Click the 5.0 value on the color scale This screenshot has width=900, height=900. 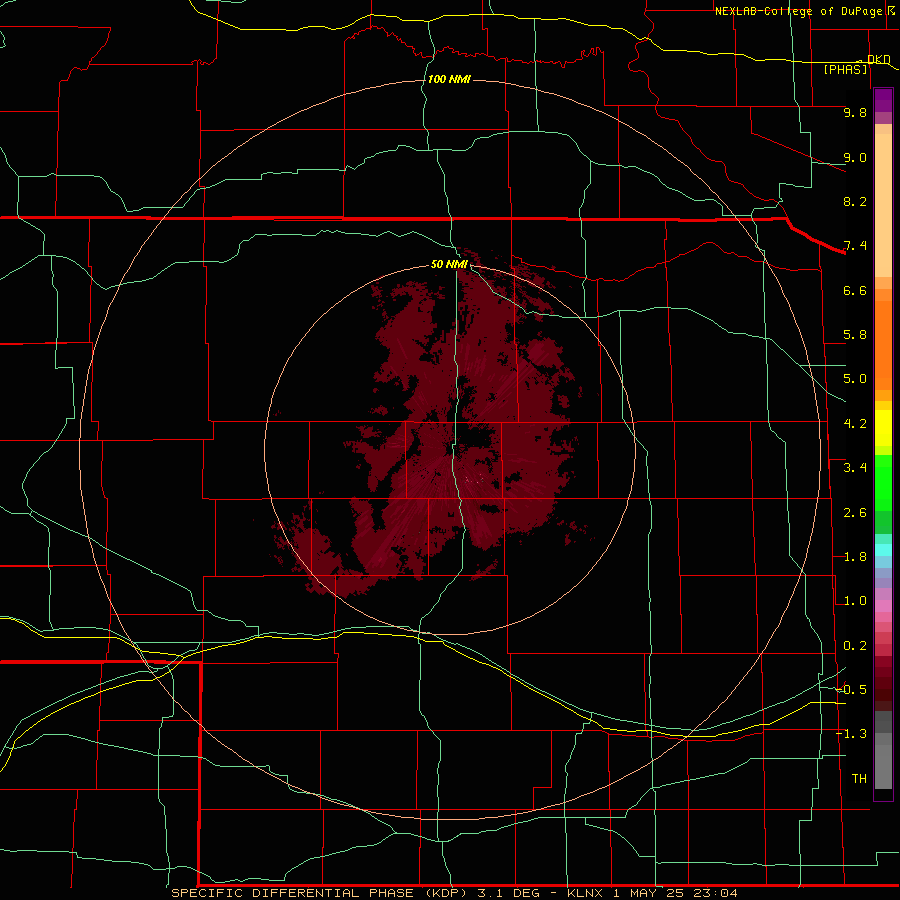click(855, 379)
